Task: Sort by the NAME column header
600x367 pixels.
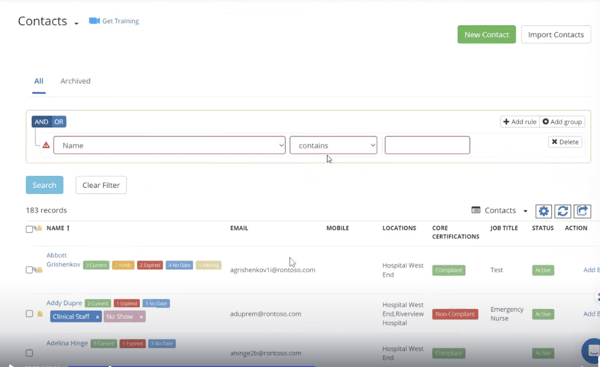Action: pos(58,228)
